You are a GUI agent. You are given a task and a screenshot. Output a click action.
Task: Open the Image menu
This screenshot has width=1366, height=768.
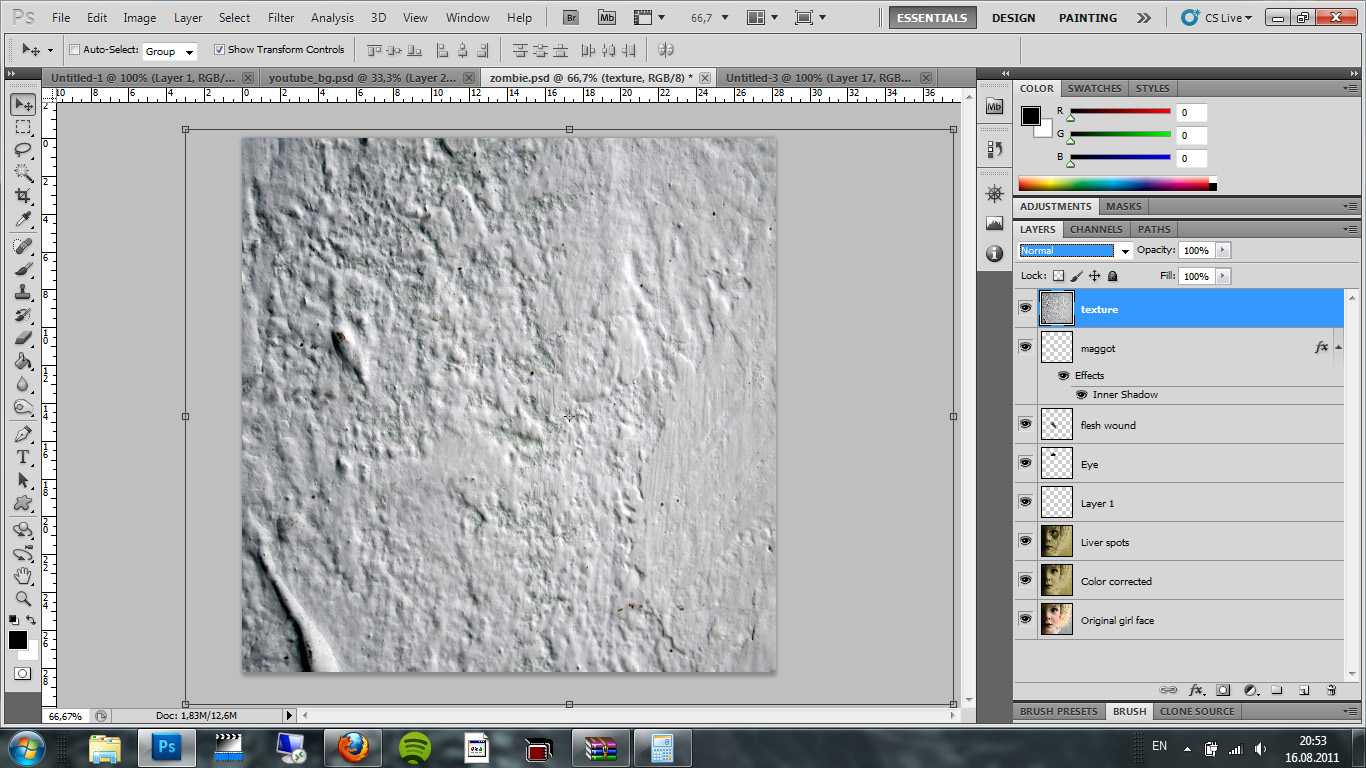[x=139, y=17]
